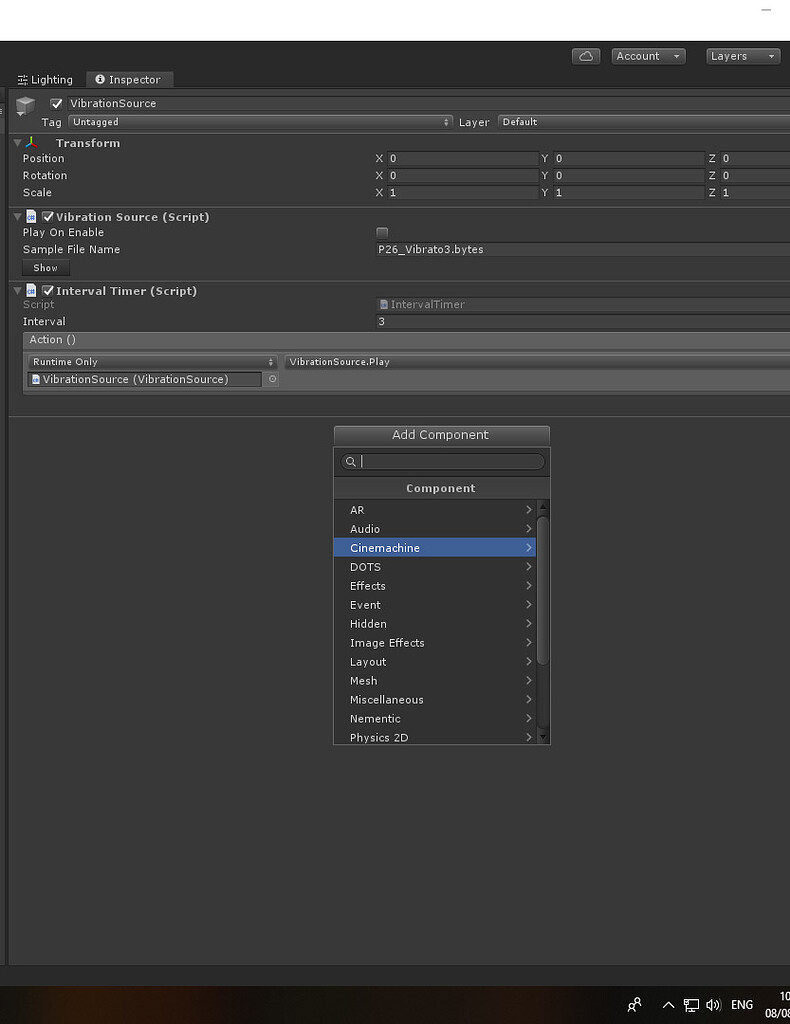Open the Hidden component category

coord(435,624)
